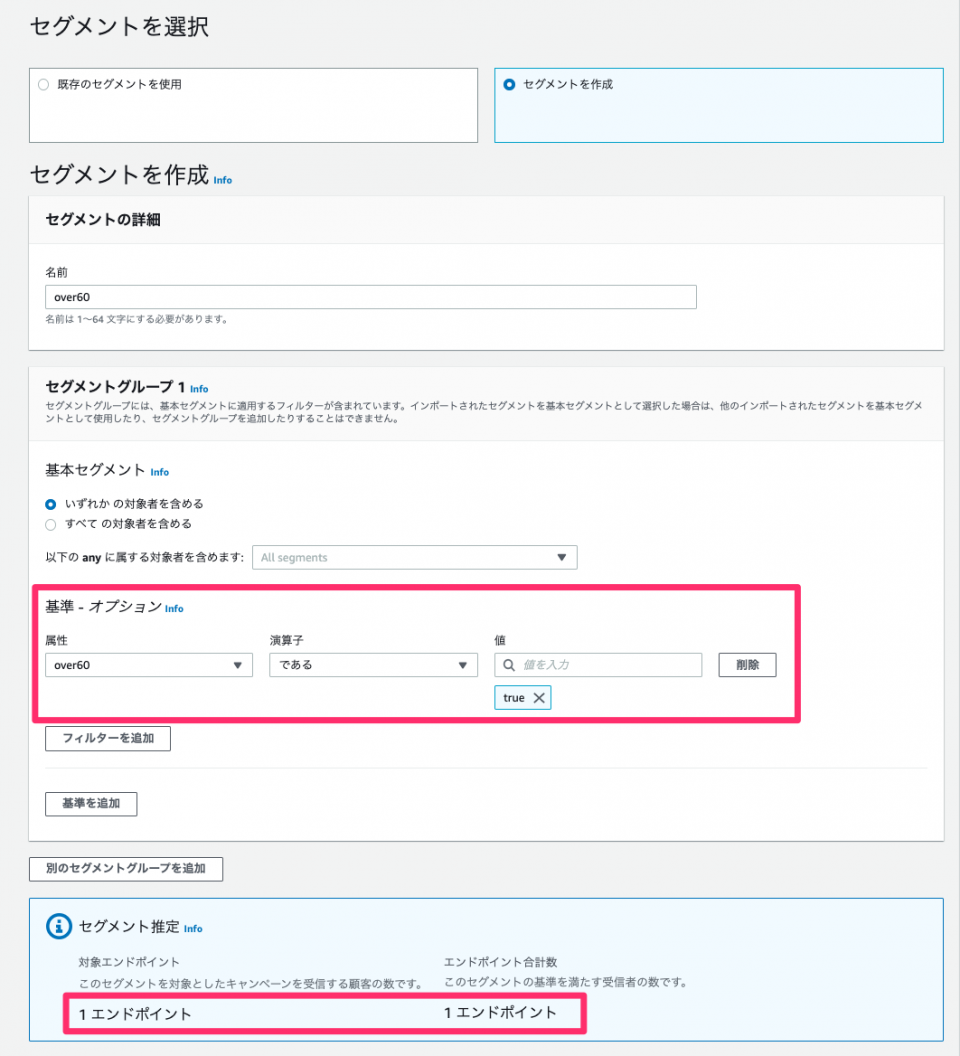Click inside the 名前 field containing over60

pos(370,296)
